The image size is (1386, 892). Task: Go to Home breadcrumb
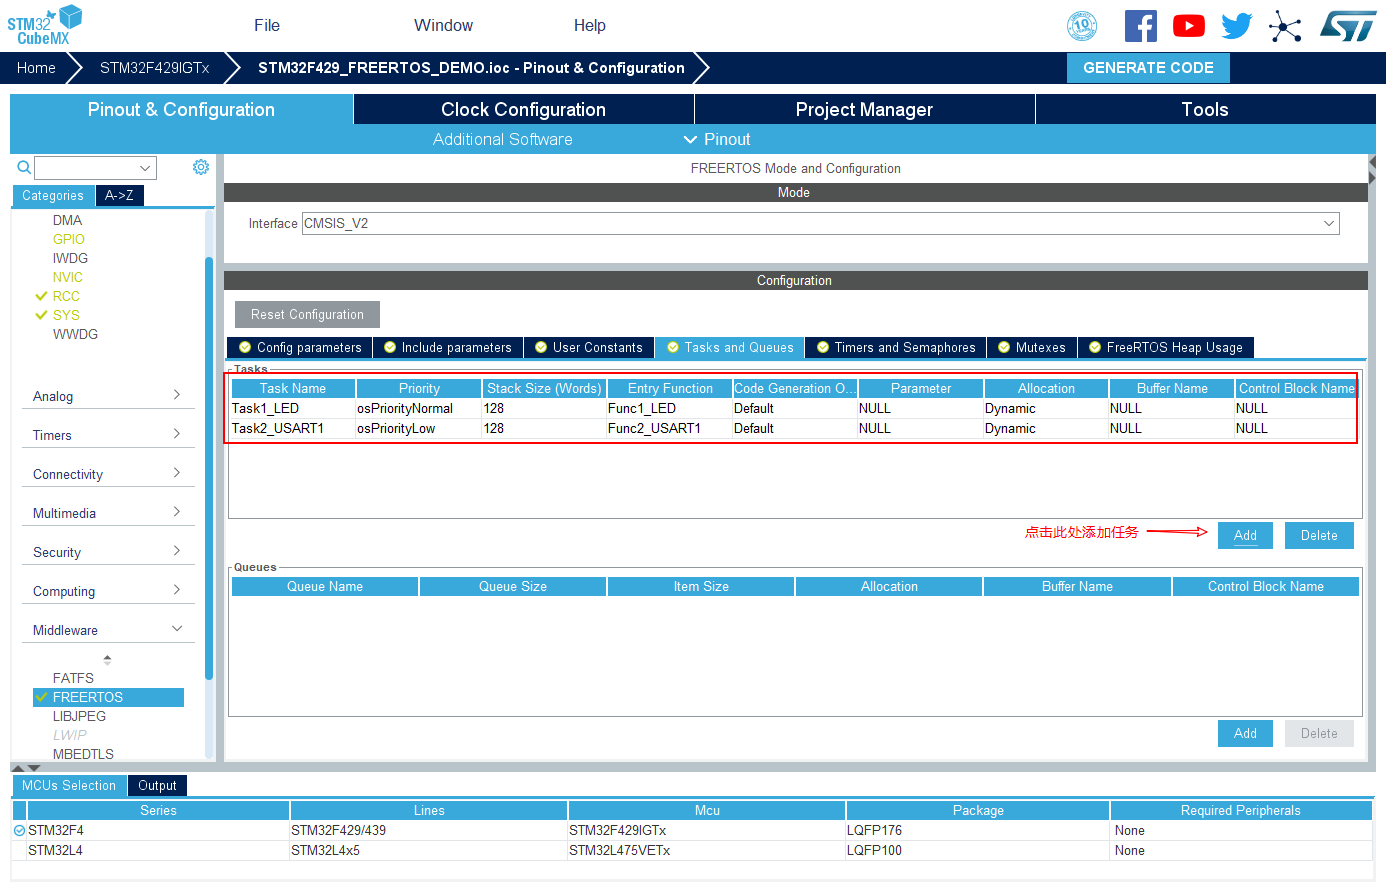(36, 68)
